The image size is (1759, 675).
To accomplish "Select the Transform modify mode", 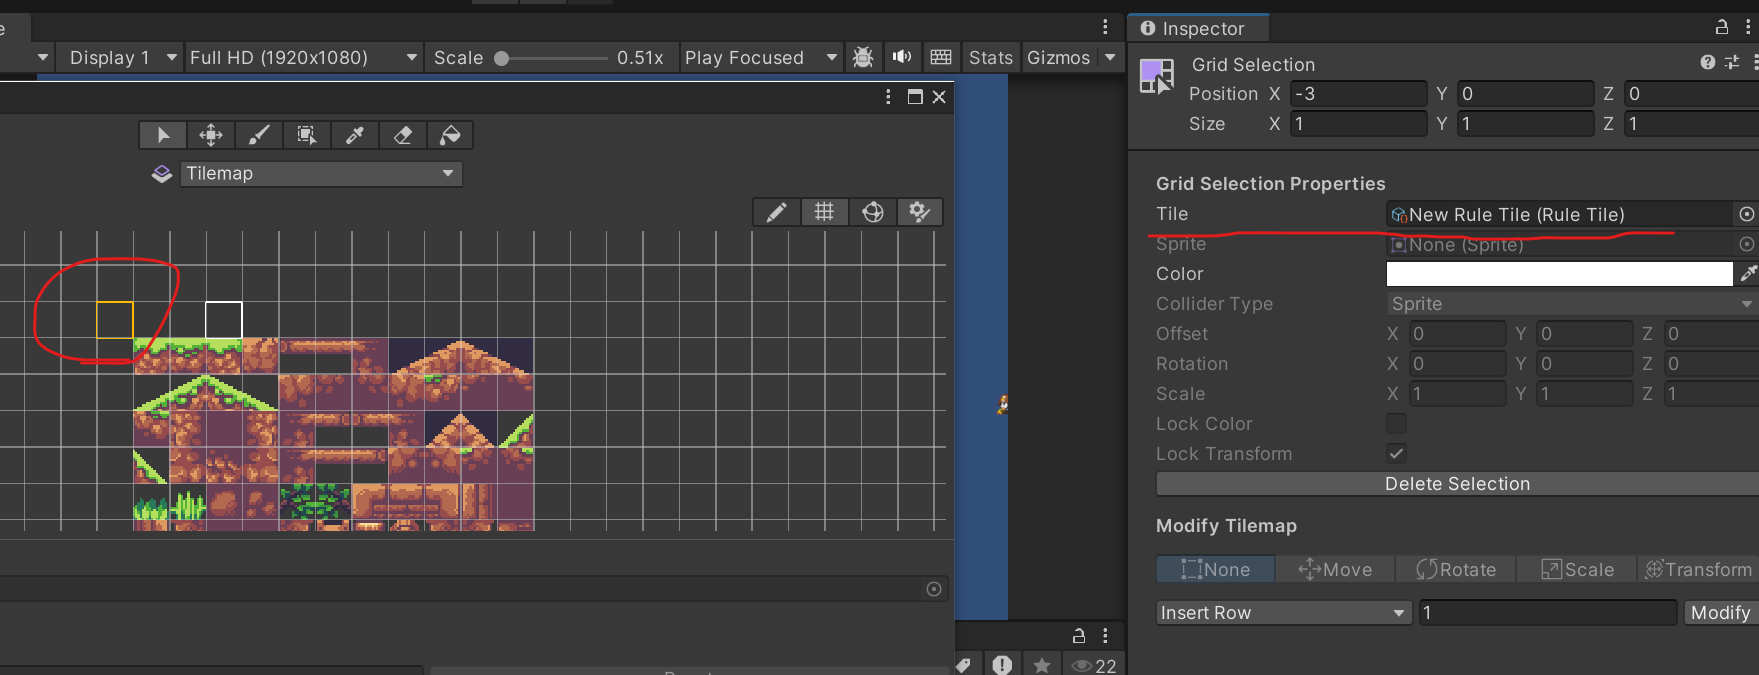I will point(1698,570).
